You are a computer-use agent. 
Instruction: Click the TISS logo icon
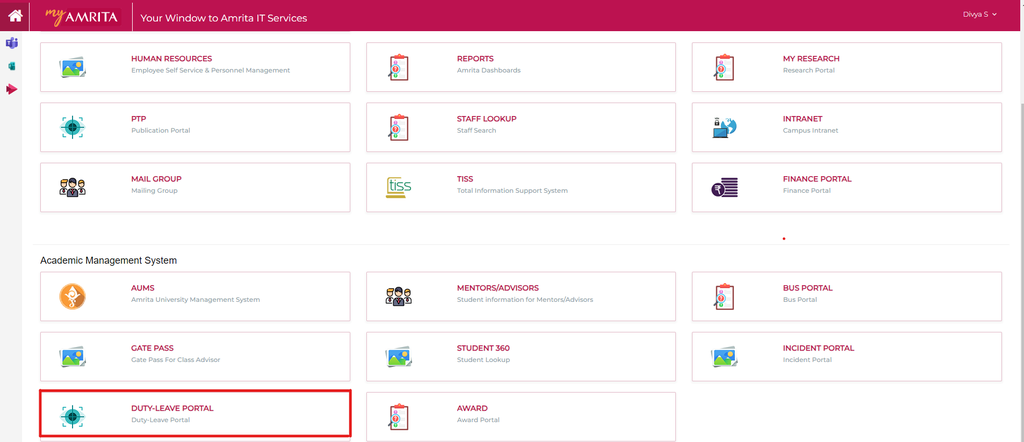click(398, 187)
